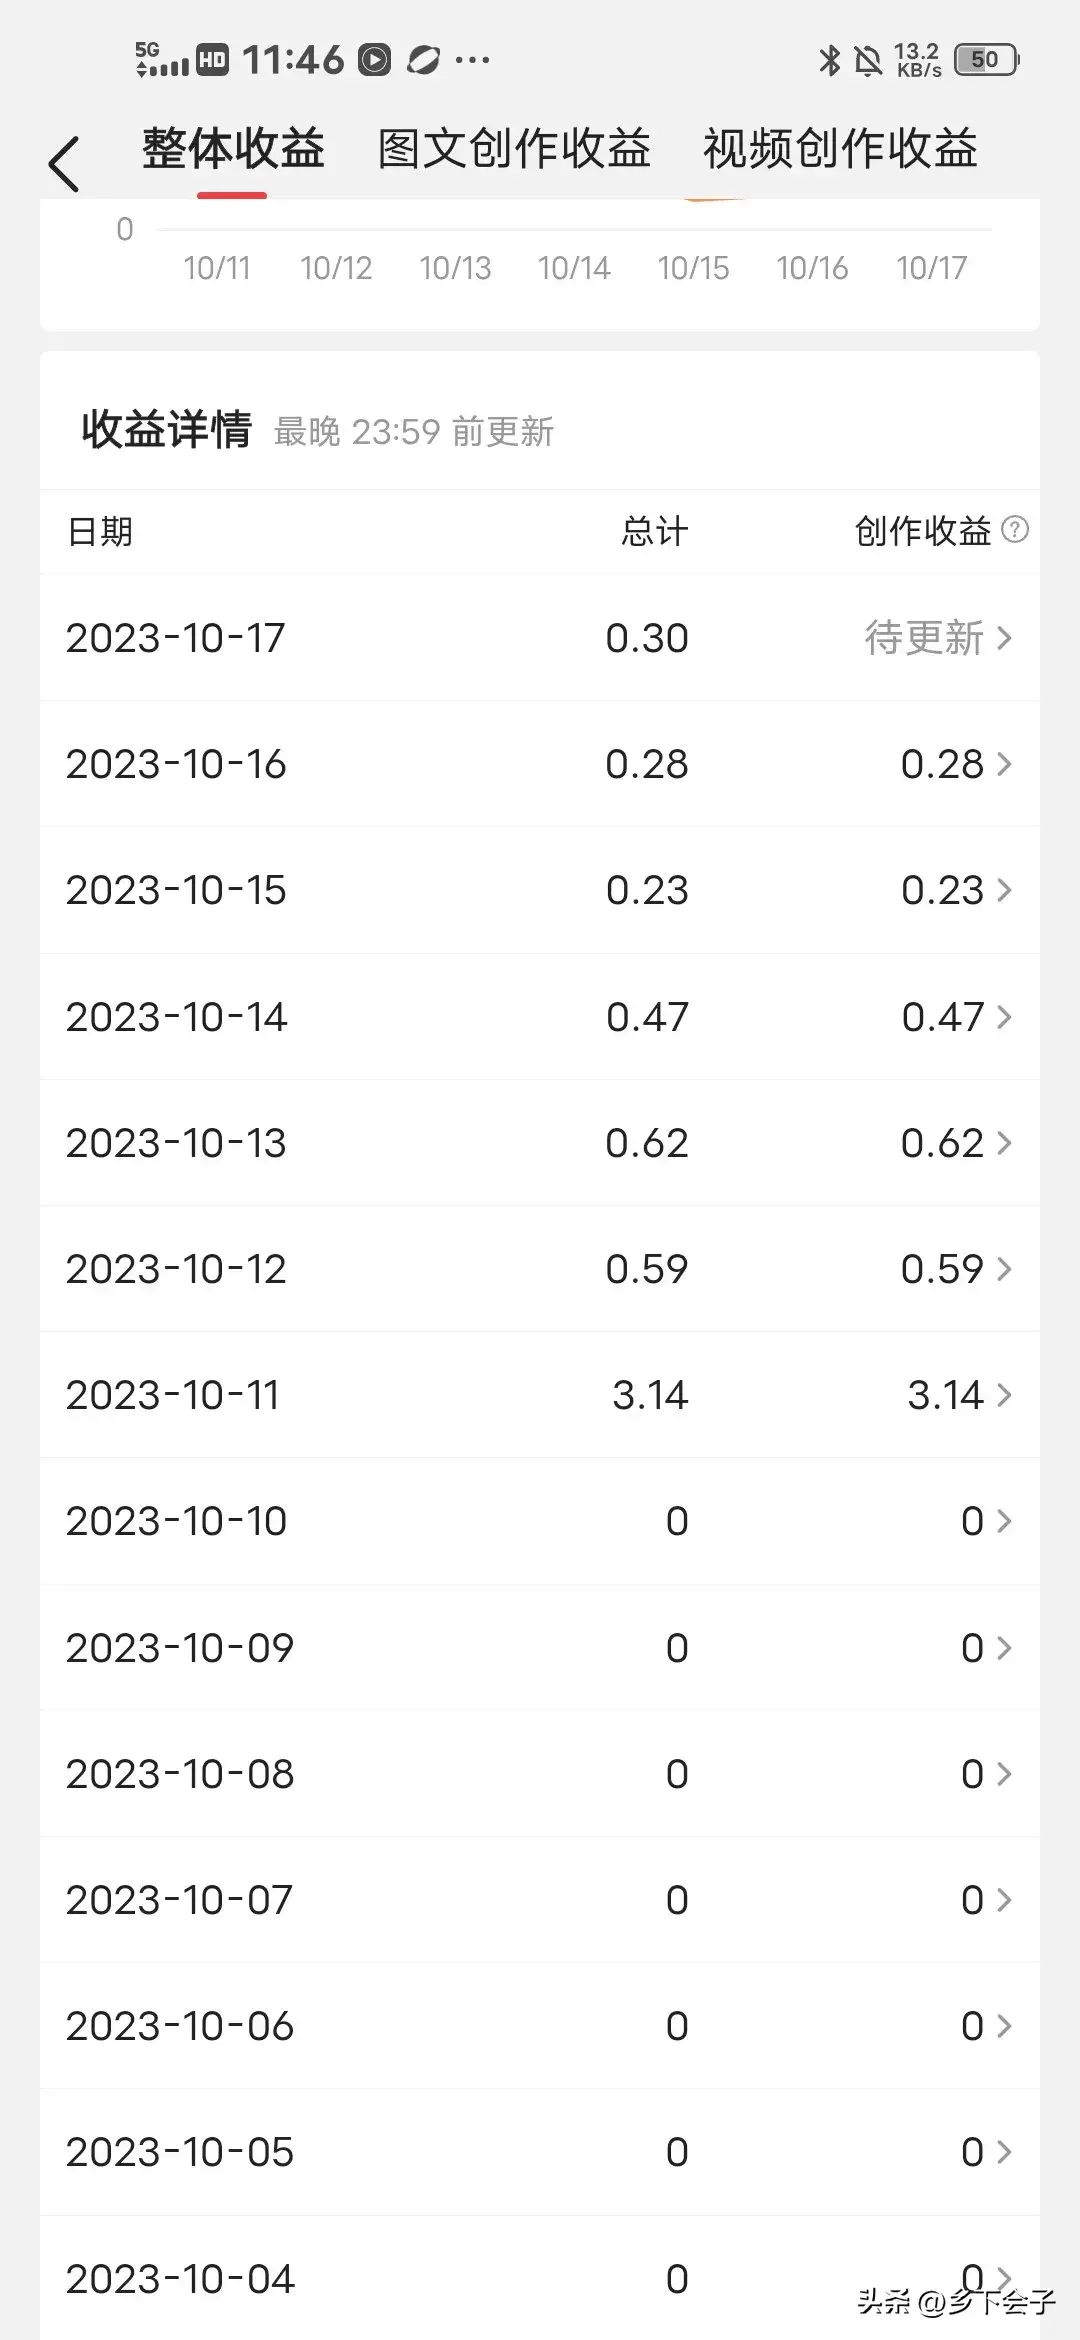Tap the back arrow icon
1080x2340 pixels.
(64, 164)
